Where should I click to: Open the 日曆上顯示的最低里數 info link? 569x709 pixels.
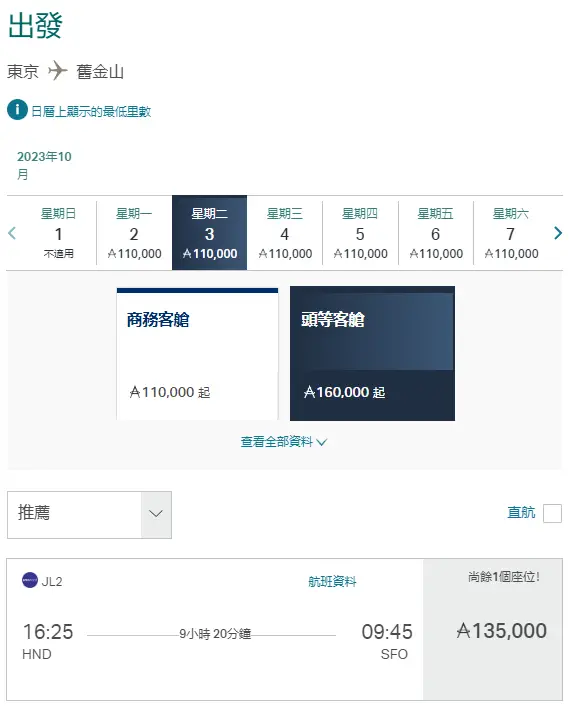(91, 111)
